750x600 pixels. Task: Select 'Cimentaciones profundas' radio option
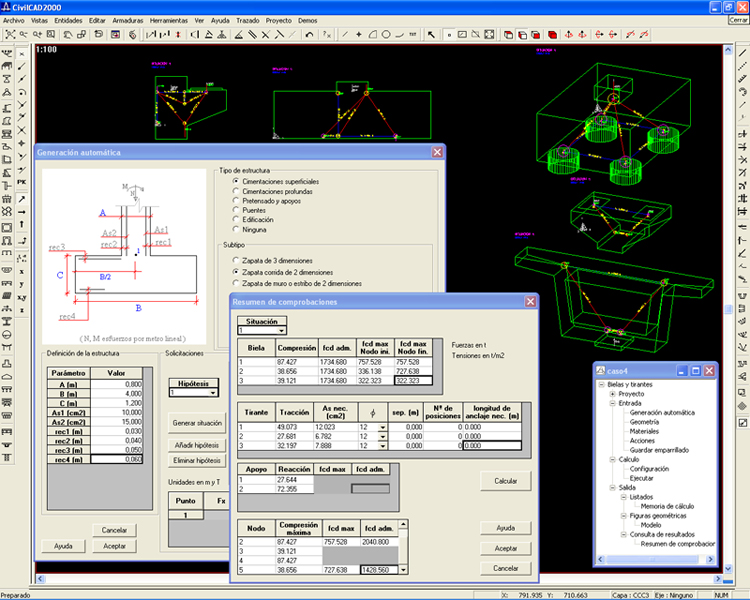[x=234, y=190]
